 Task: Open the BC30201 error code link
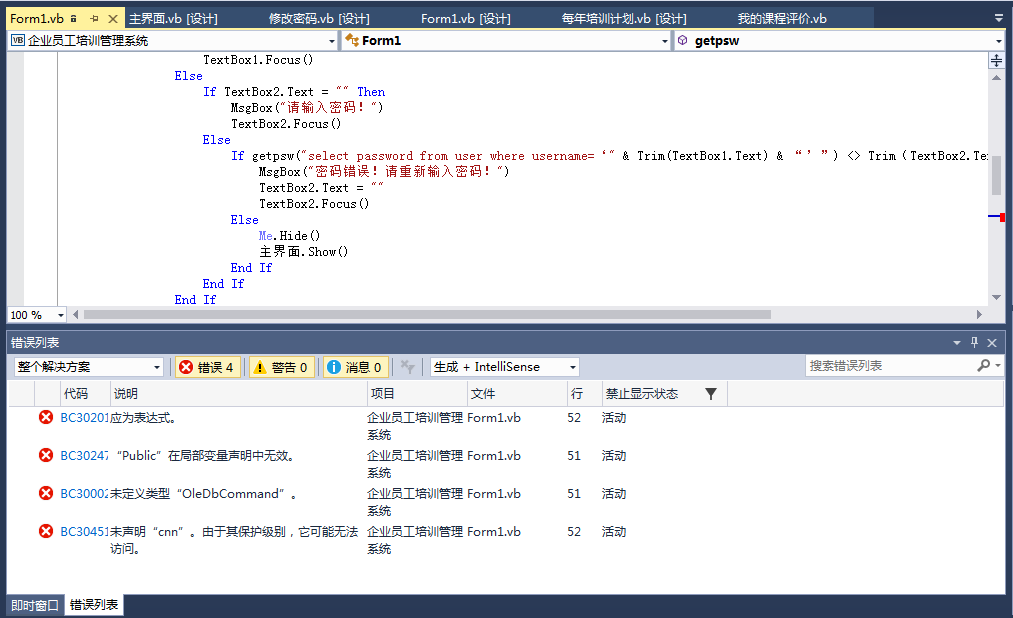click(84, 418)
